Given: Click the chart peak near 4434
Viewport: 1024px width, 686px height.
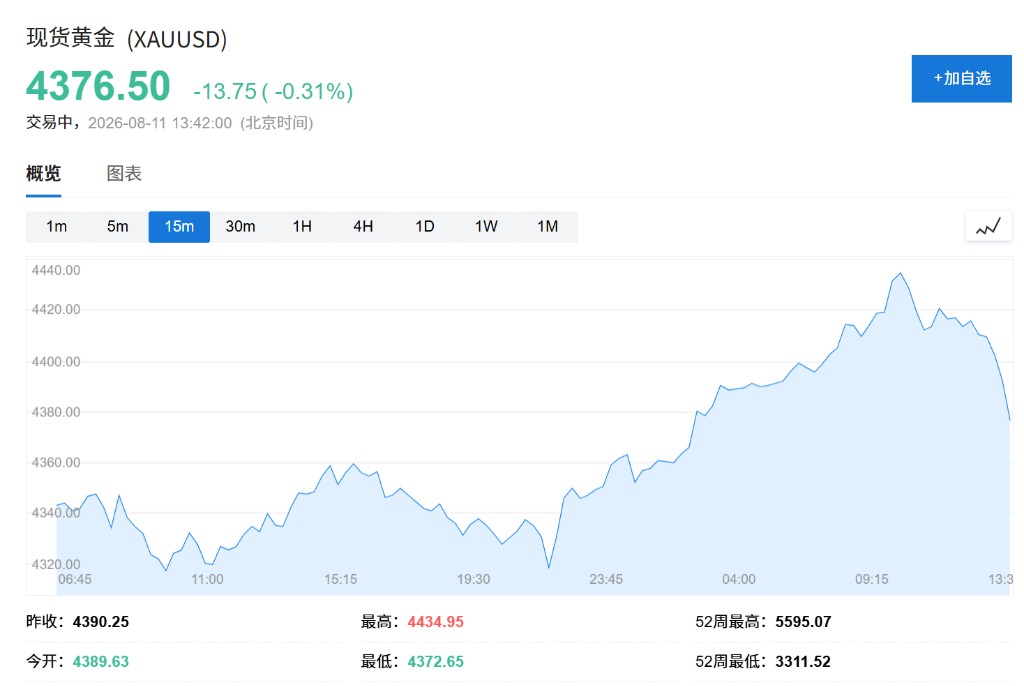Looking at the screenshot, I should (x=901, y=274).
